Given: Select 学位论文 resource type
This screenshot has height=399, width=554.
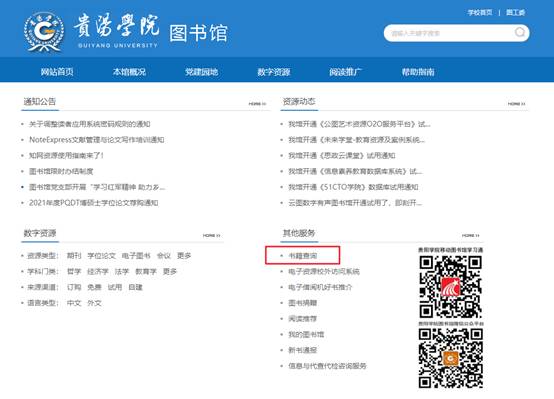Looking at the screenshot, I should (101, 256).
